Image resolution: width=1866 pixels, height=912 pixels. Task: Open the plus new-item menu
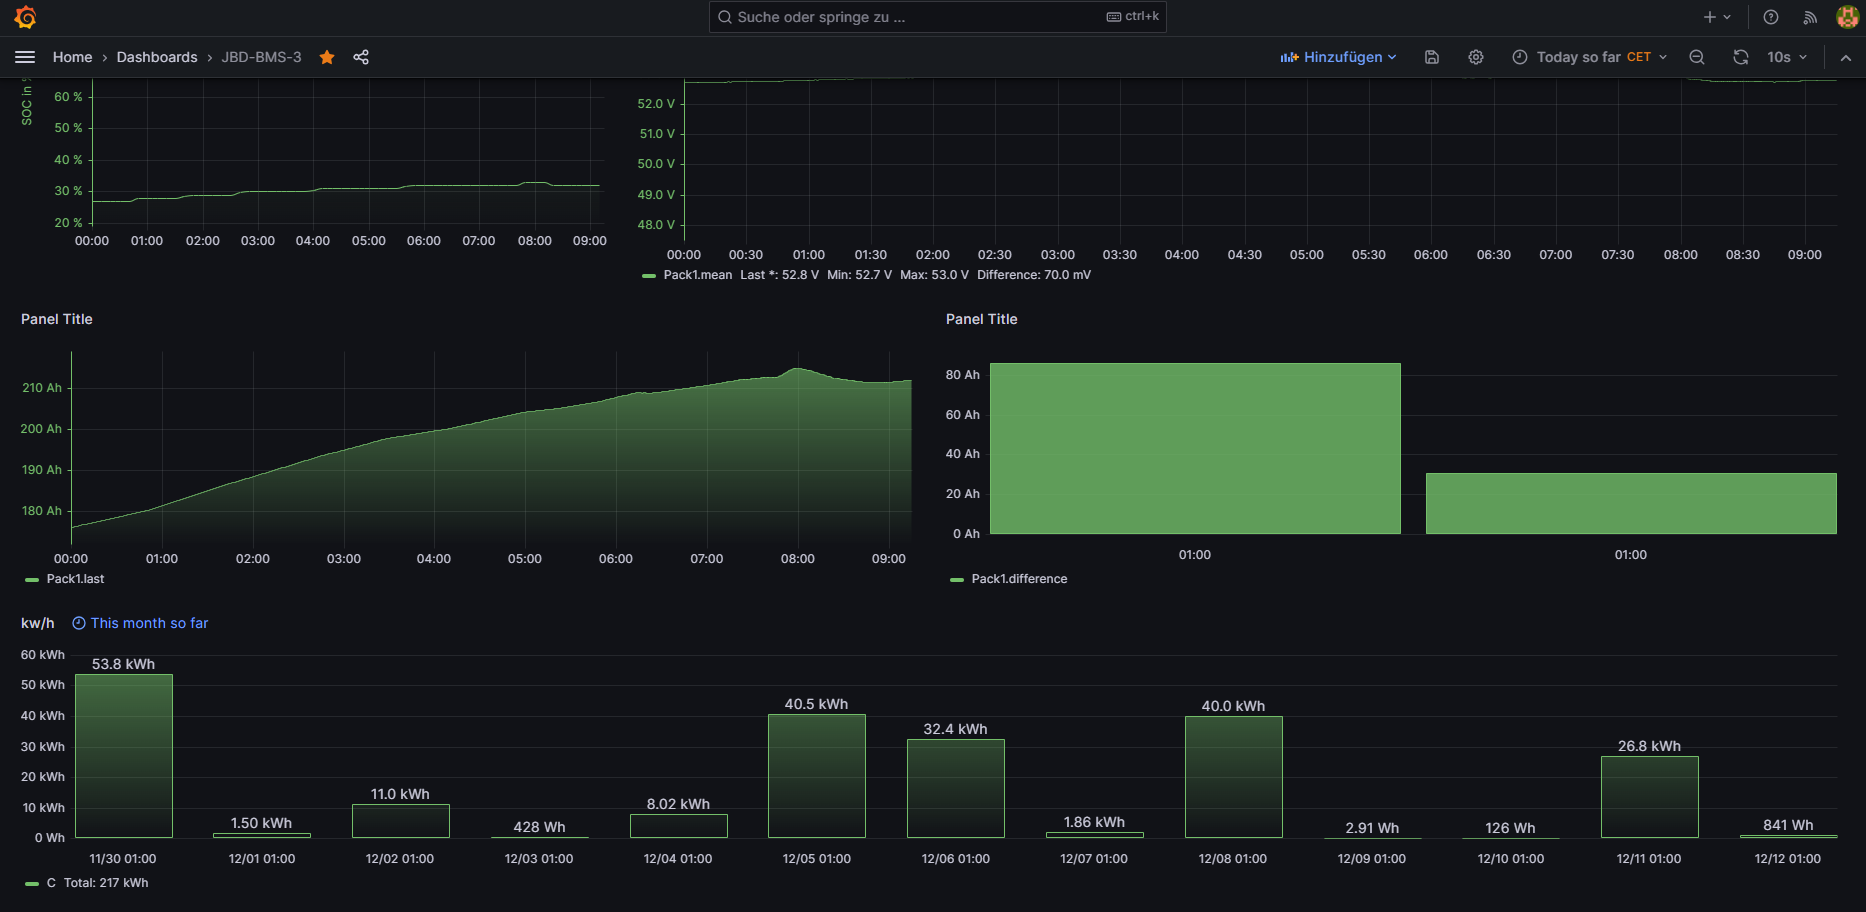pyautogui.click(x=1716, y=17)
